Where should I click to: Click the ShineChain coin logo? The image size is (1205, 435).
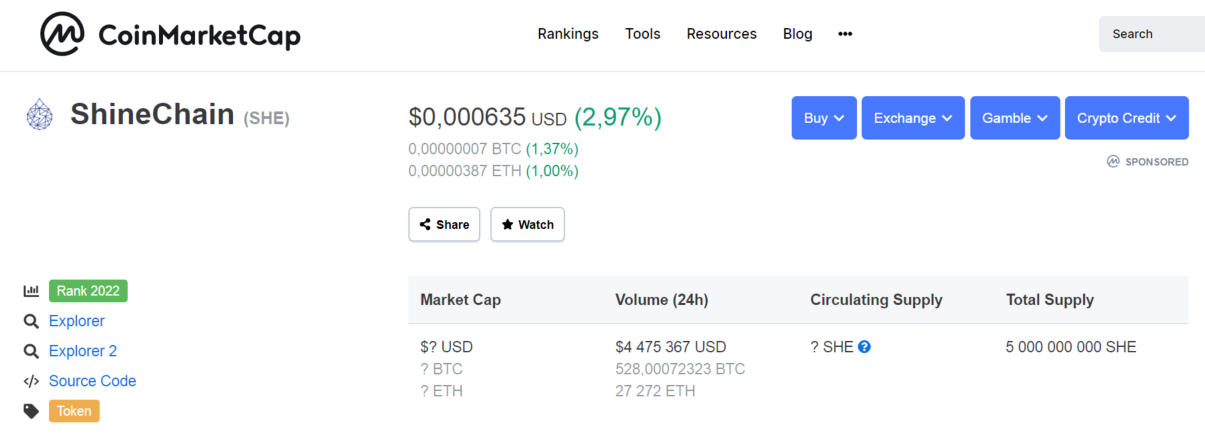coord(39,115)
